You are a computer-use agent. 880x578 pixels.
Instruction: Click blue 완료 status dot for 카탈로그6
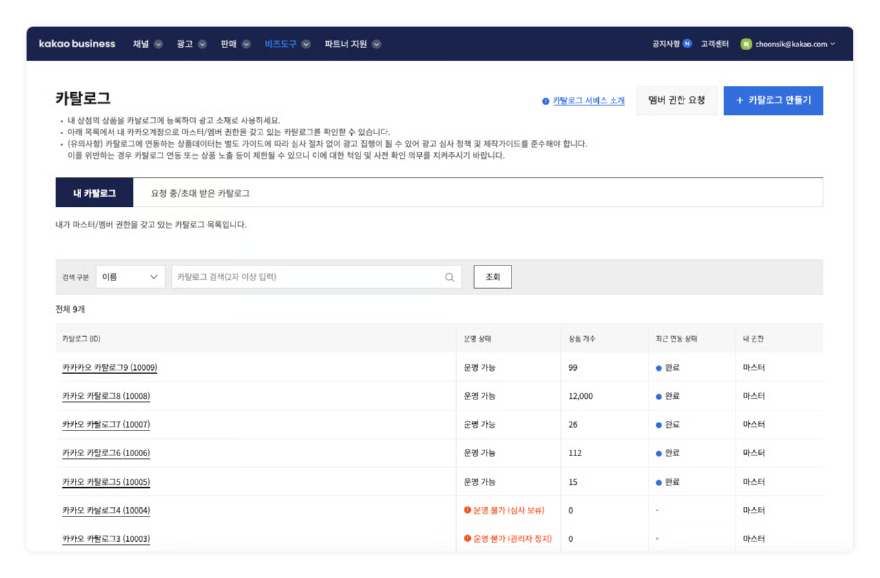[659, 453]
